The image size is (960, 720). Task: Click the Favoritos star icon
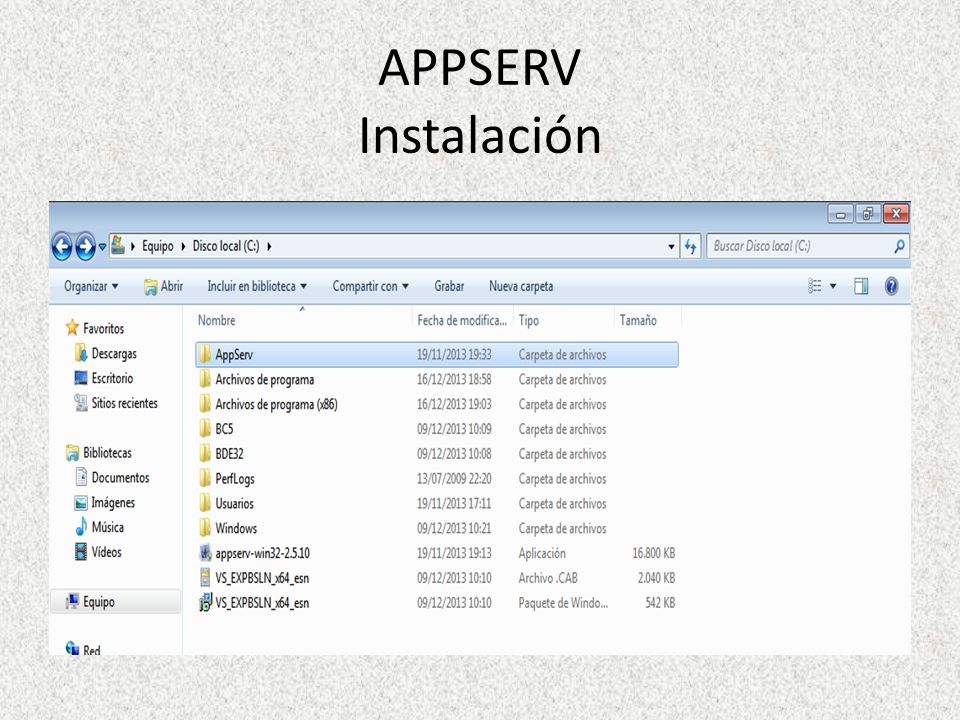(72, 328)
